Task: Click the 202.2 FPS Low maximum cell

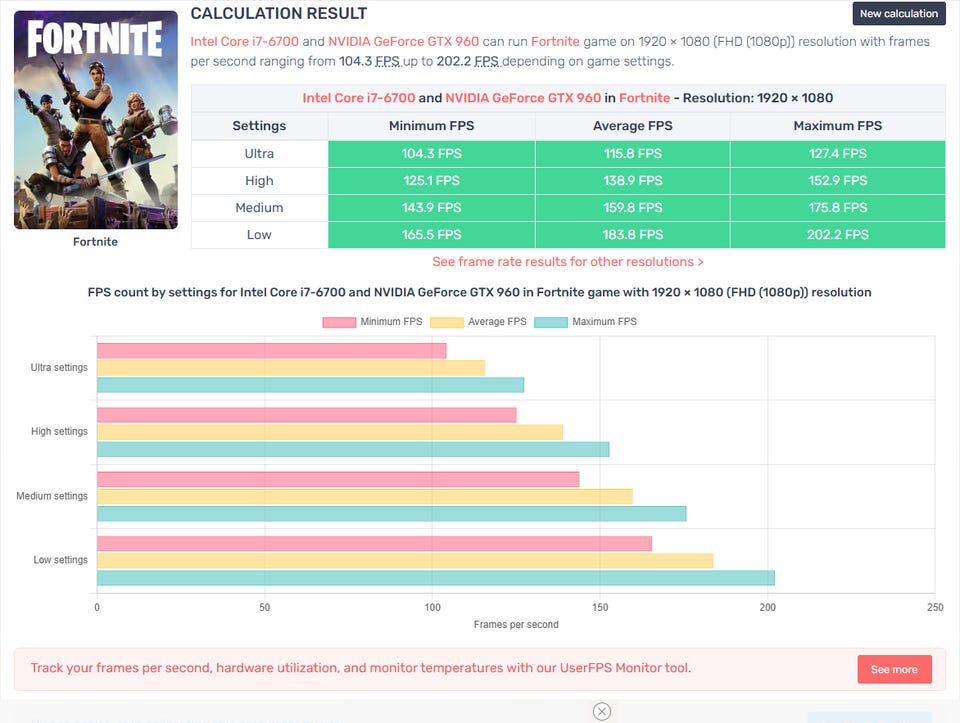Action: 838,234
